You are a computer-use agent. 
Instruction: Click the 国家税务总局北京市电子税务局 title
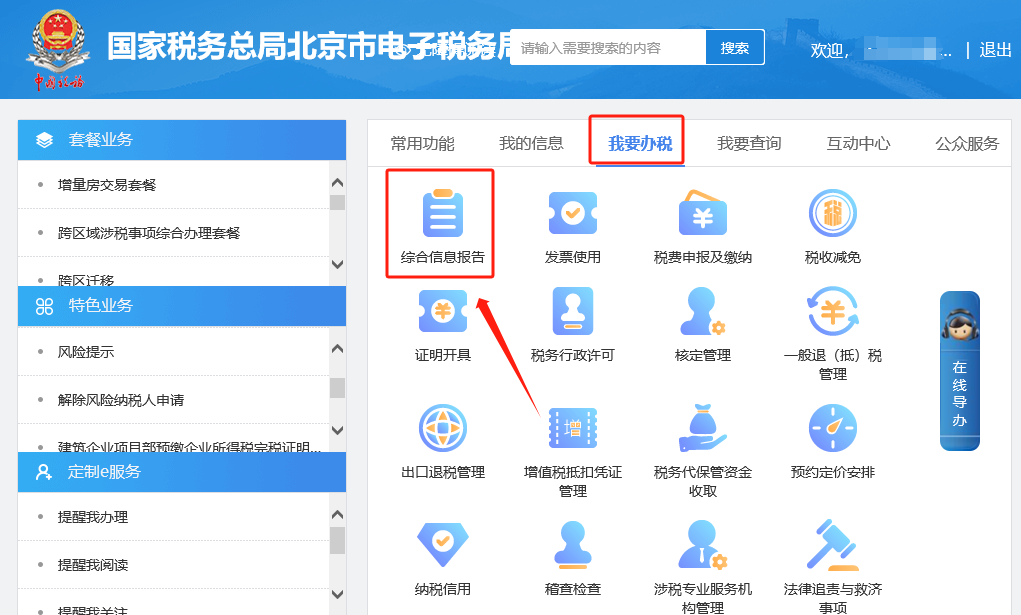point(309,47)
